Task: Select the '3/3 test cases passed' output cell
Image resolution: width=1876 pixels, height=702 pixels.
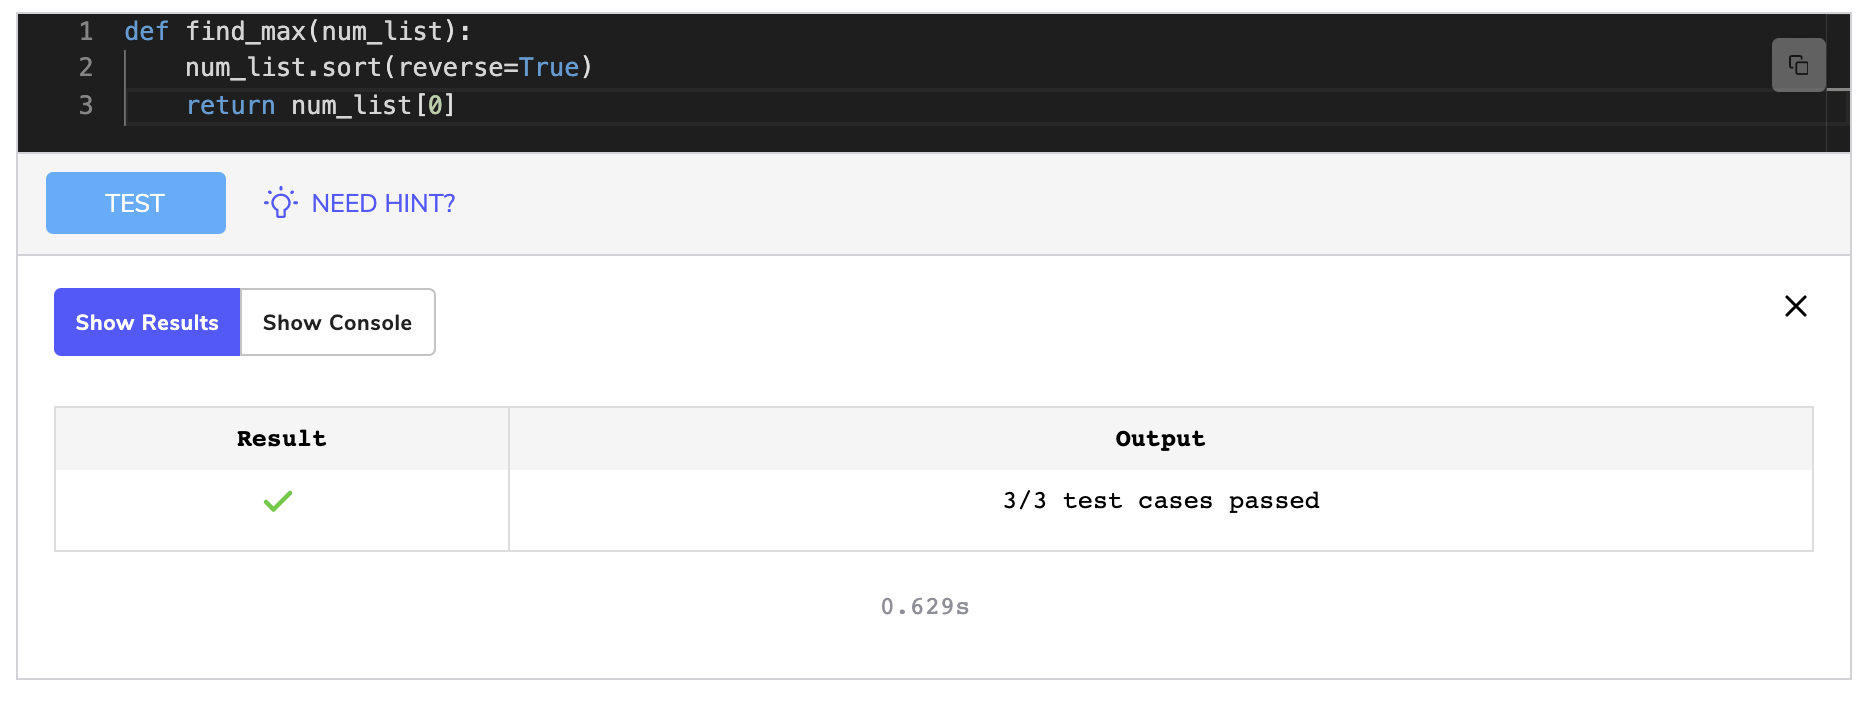Action: tap(1160, 510)
